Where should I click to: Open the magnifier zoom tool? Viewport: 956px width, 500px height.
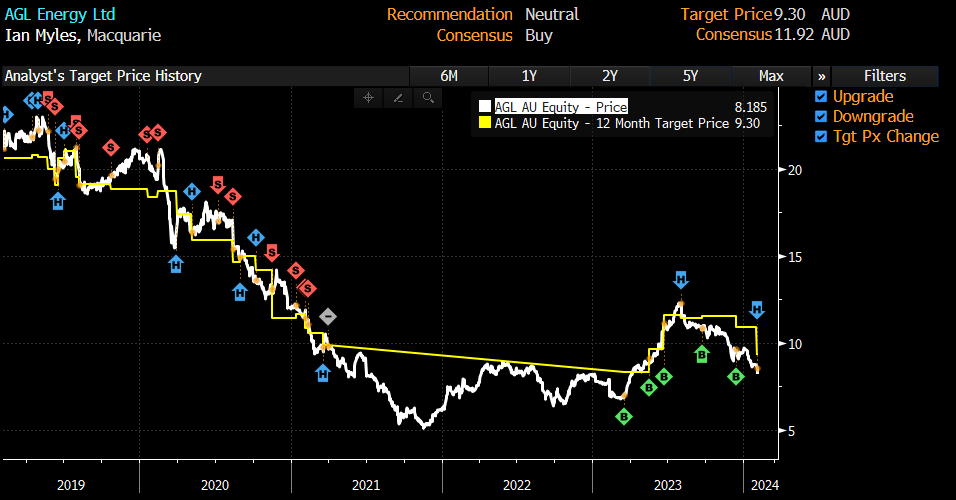point(428,98)
